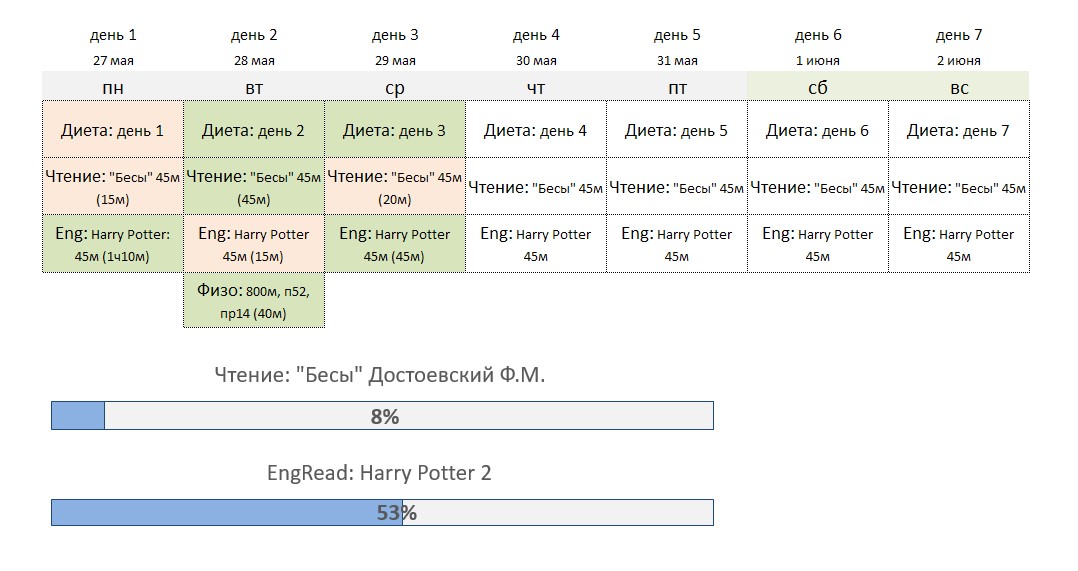Select the 'Физо: 800м, п52, пр14' cell
The height and width of the screenshot is (571, 1078).
pos(254,300)
